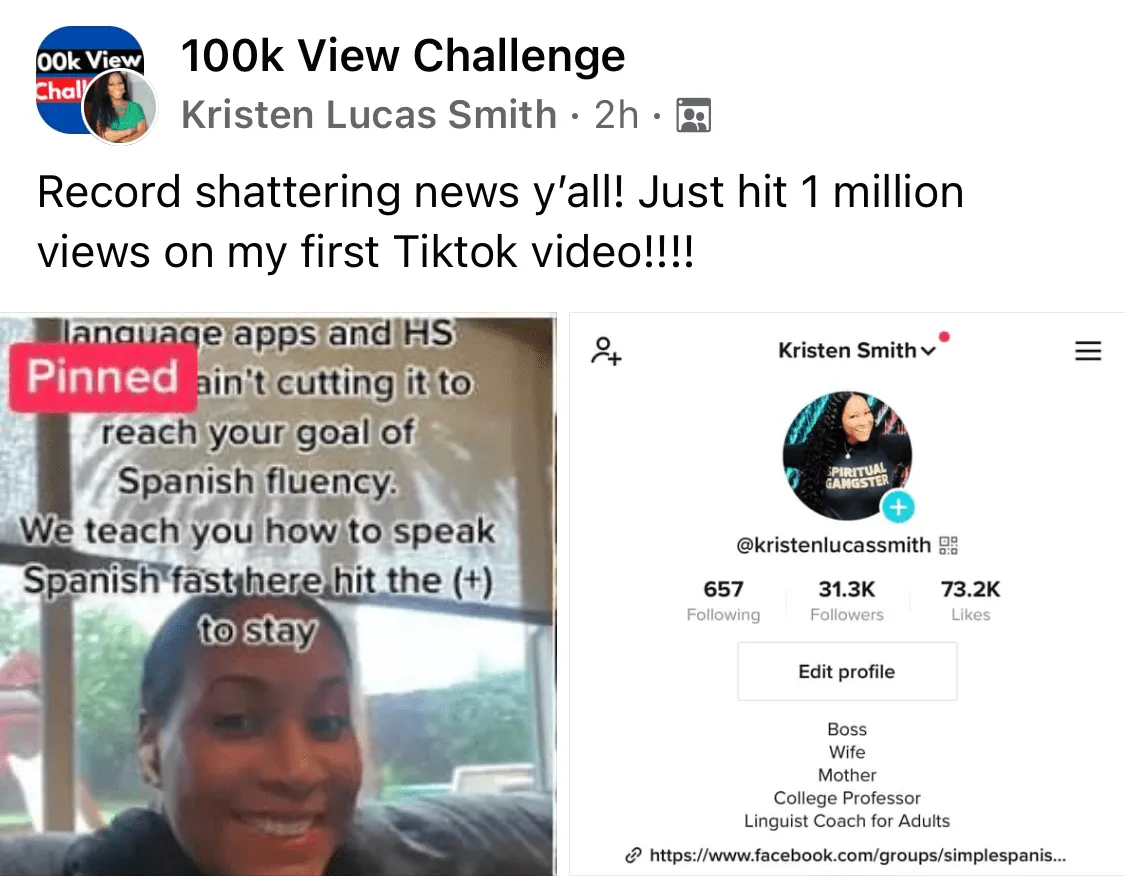The height and width of the screenshot is (876, 1125).
Task: Click the Edit profile button
Action: pyautogui.click(x=847, y=672)
